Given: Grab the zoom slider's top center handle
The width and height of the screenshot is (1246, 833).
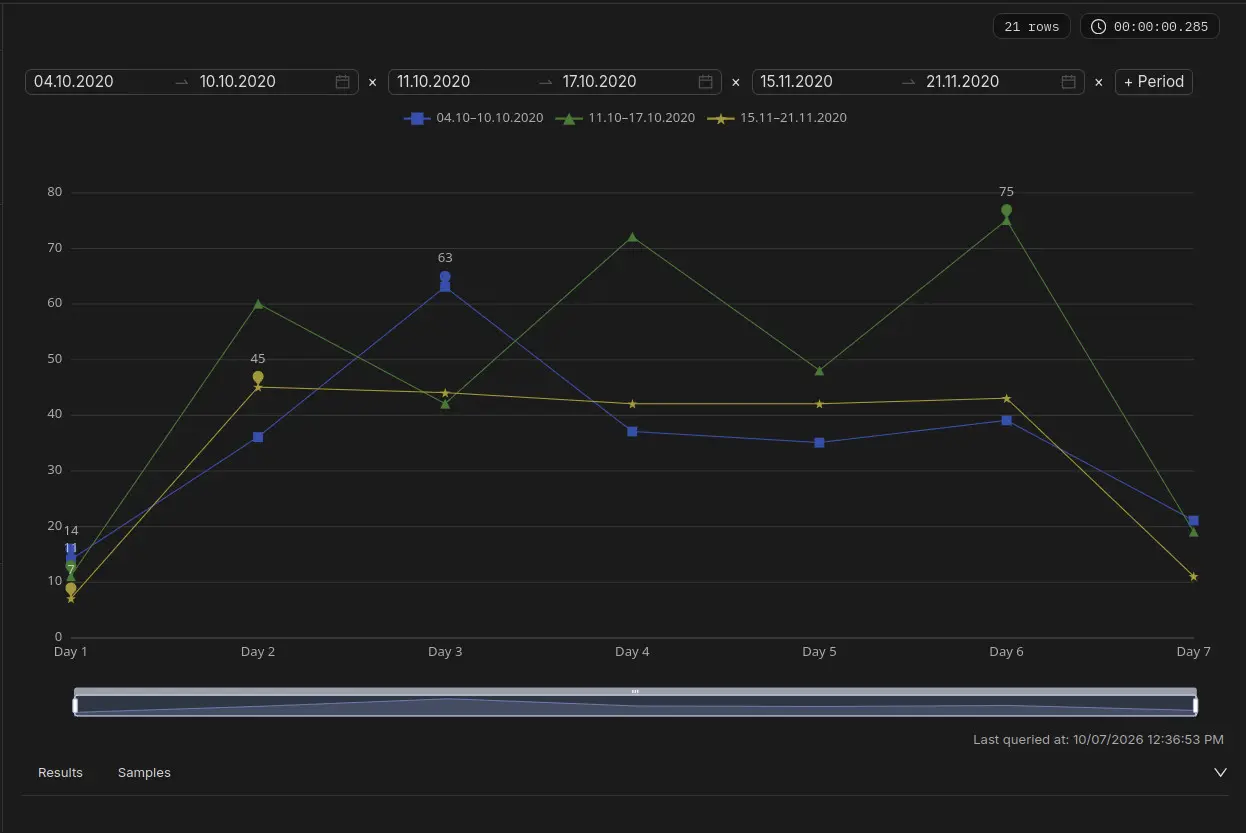Looking at the screenshot, I should (635, 691).
